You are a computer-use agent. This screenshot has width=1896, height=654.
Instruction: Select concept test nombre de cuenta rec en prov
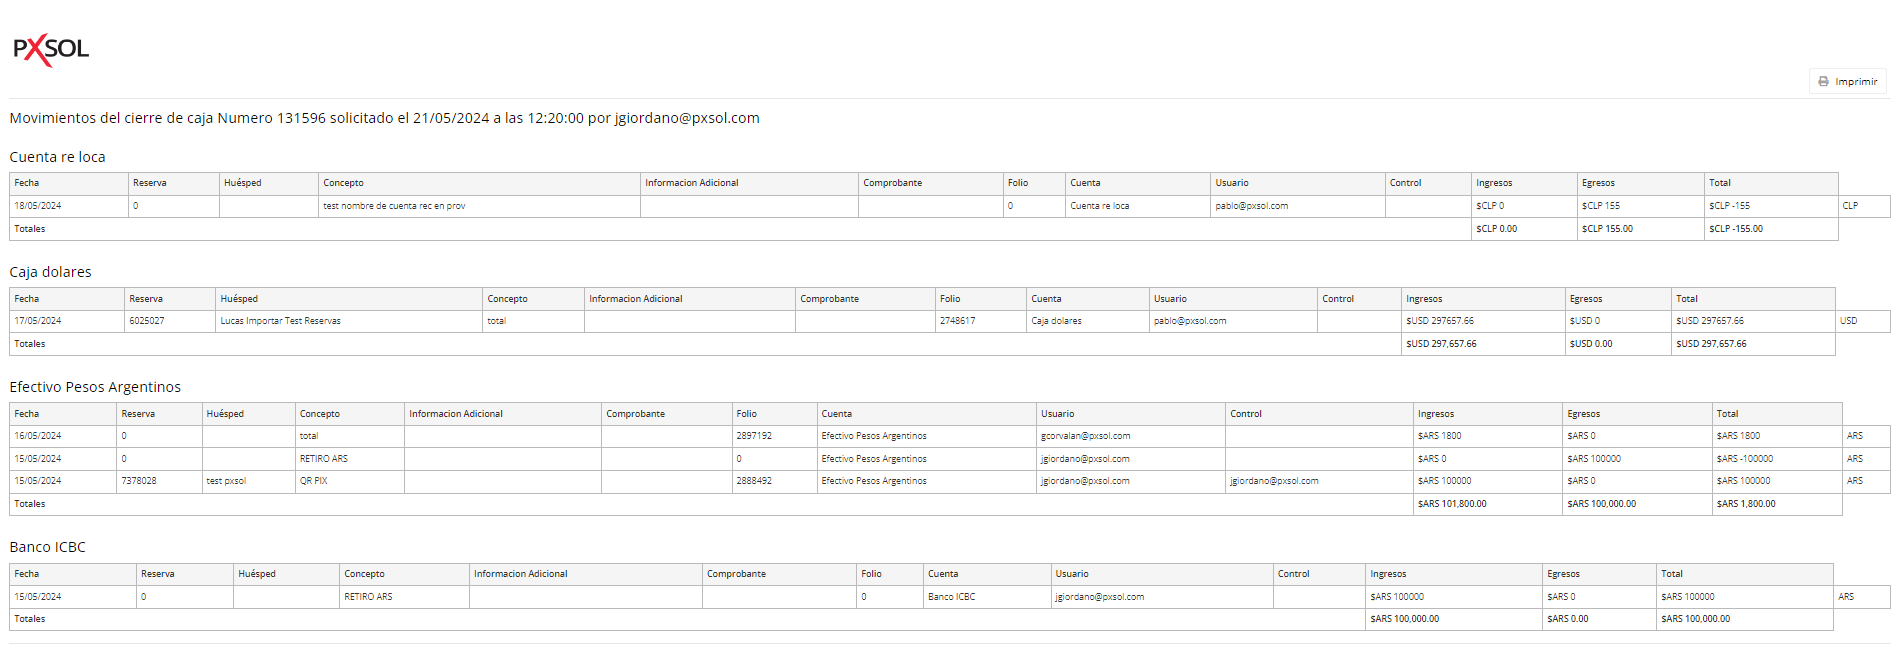[x=394, y=206]
